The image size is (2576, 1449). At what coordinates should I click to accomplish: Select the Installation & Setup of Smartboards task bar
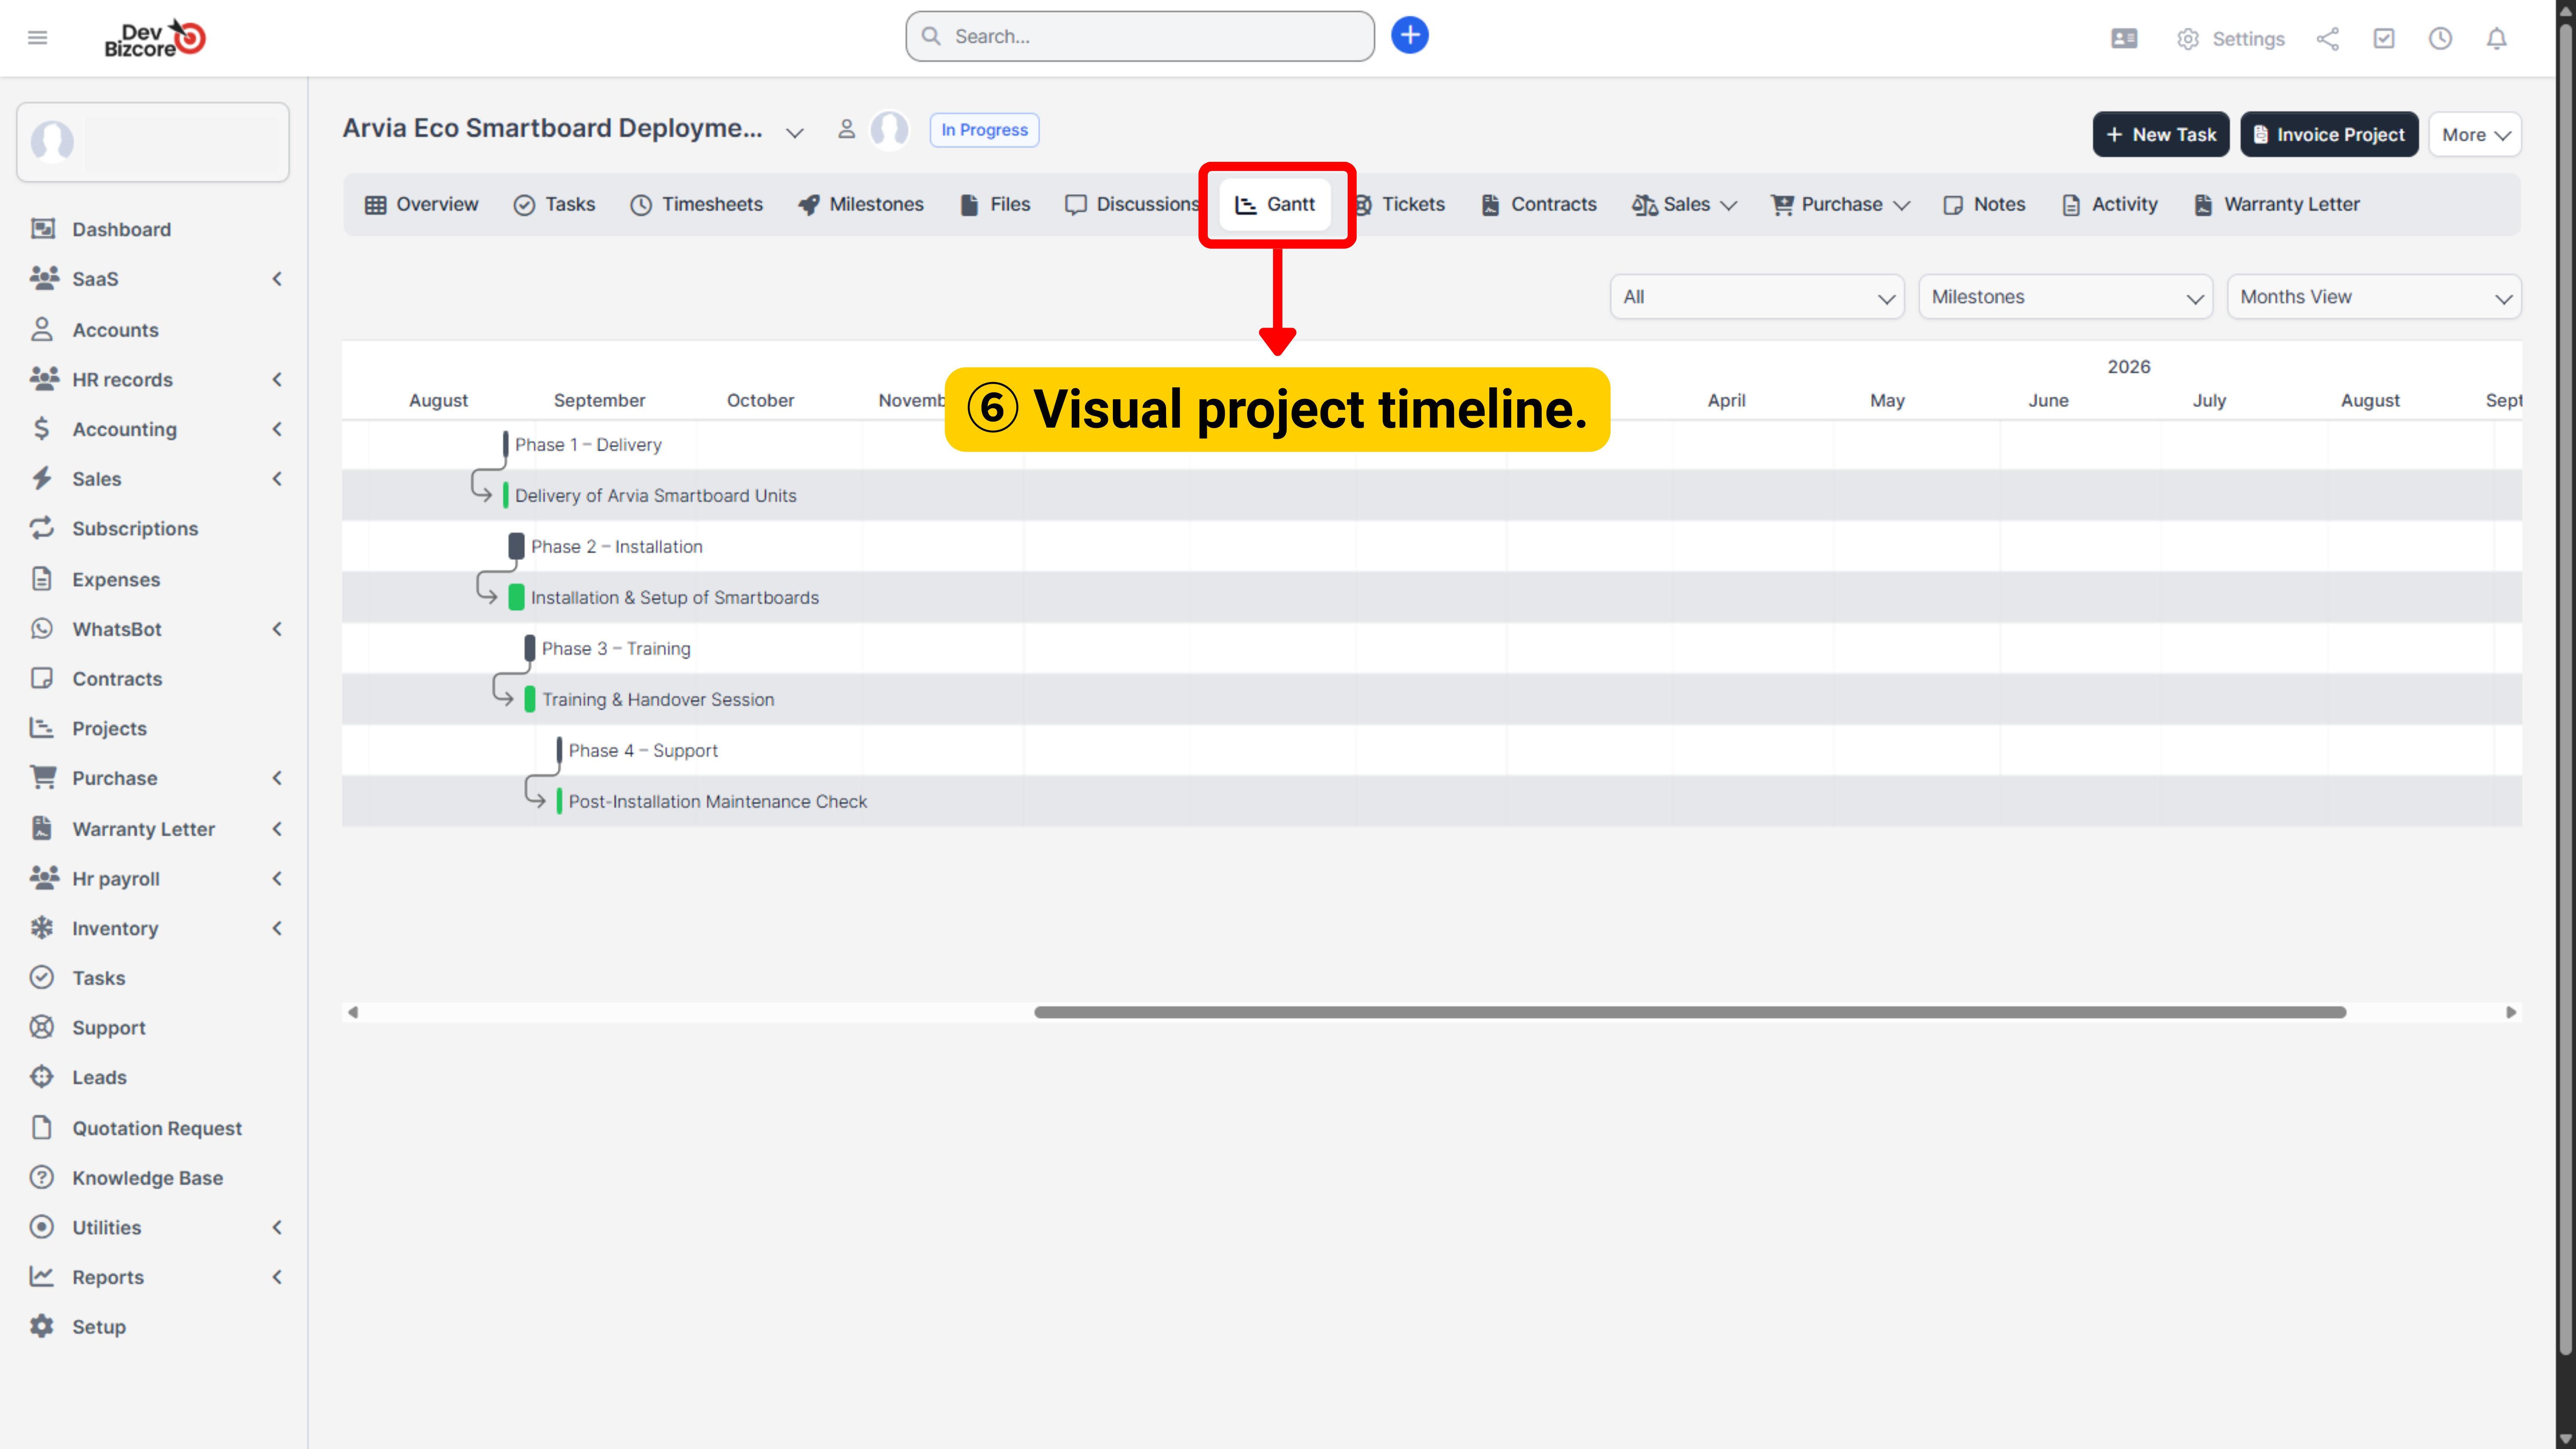coord(516,597)
